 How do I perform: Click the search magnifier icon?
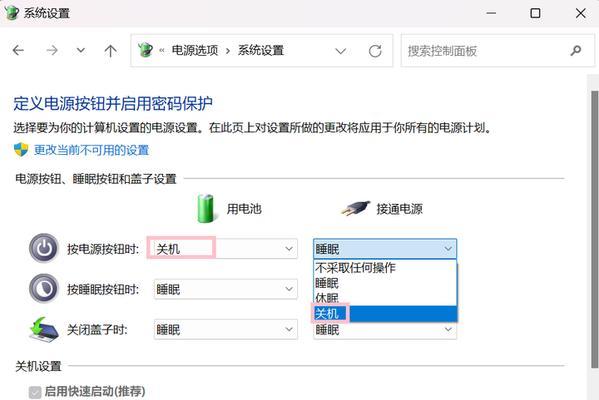(576, 50)
